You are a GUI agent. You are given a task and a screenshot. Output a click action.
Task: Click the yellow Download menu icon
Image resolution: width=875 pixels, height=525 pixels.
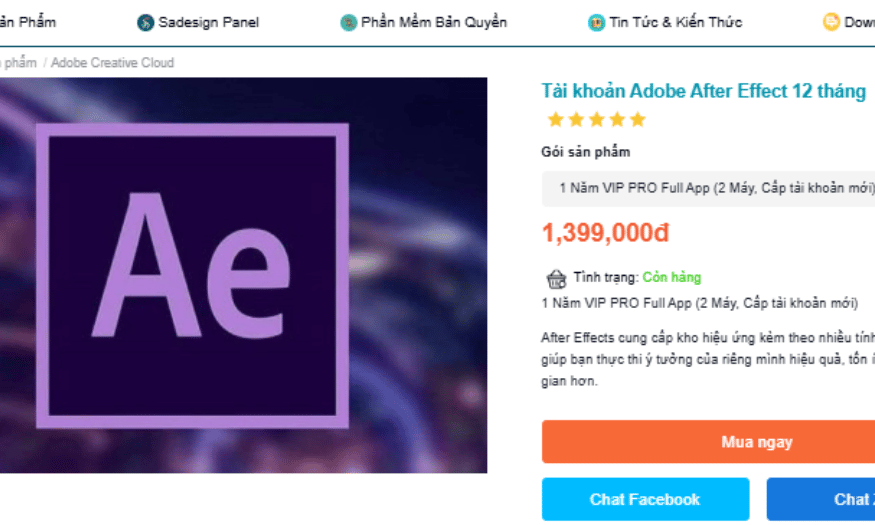831,22
